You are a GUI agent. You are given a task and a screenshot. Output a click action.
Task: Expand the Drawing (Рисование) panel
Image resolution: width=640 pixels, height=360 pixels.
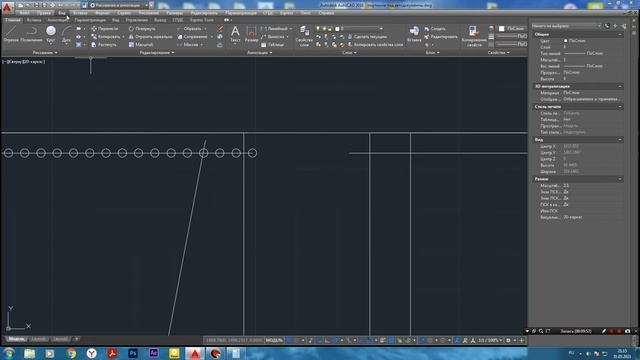(x=45, y=53)
